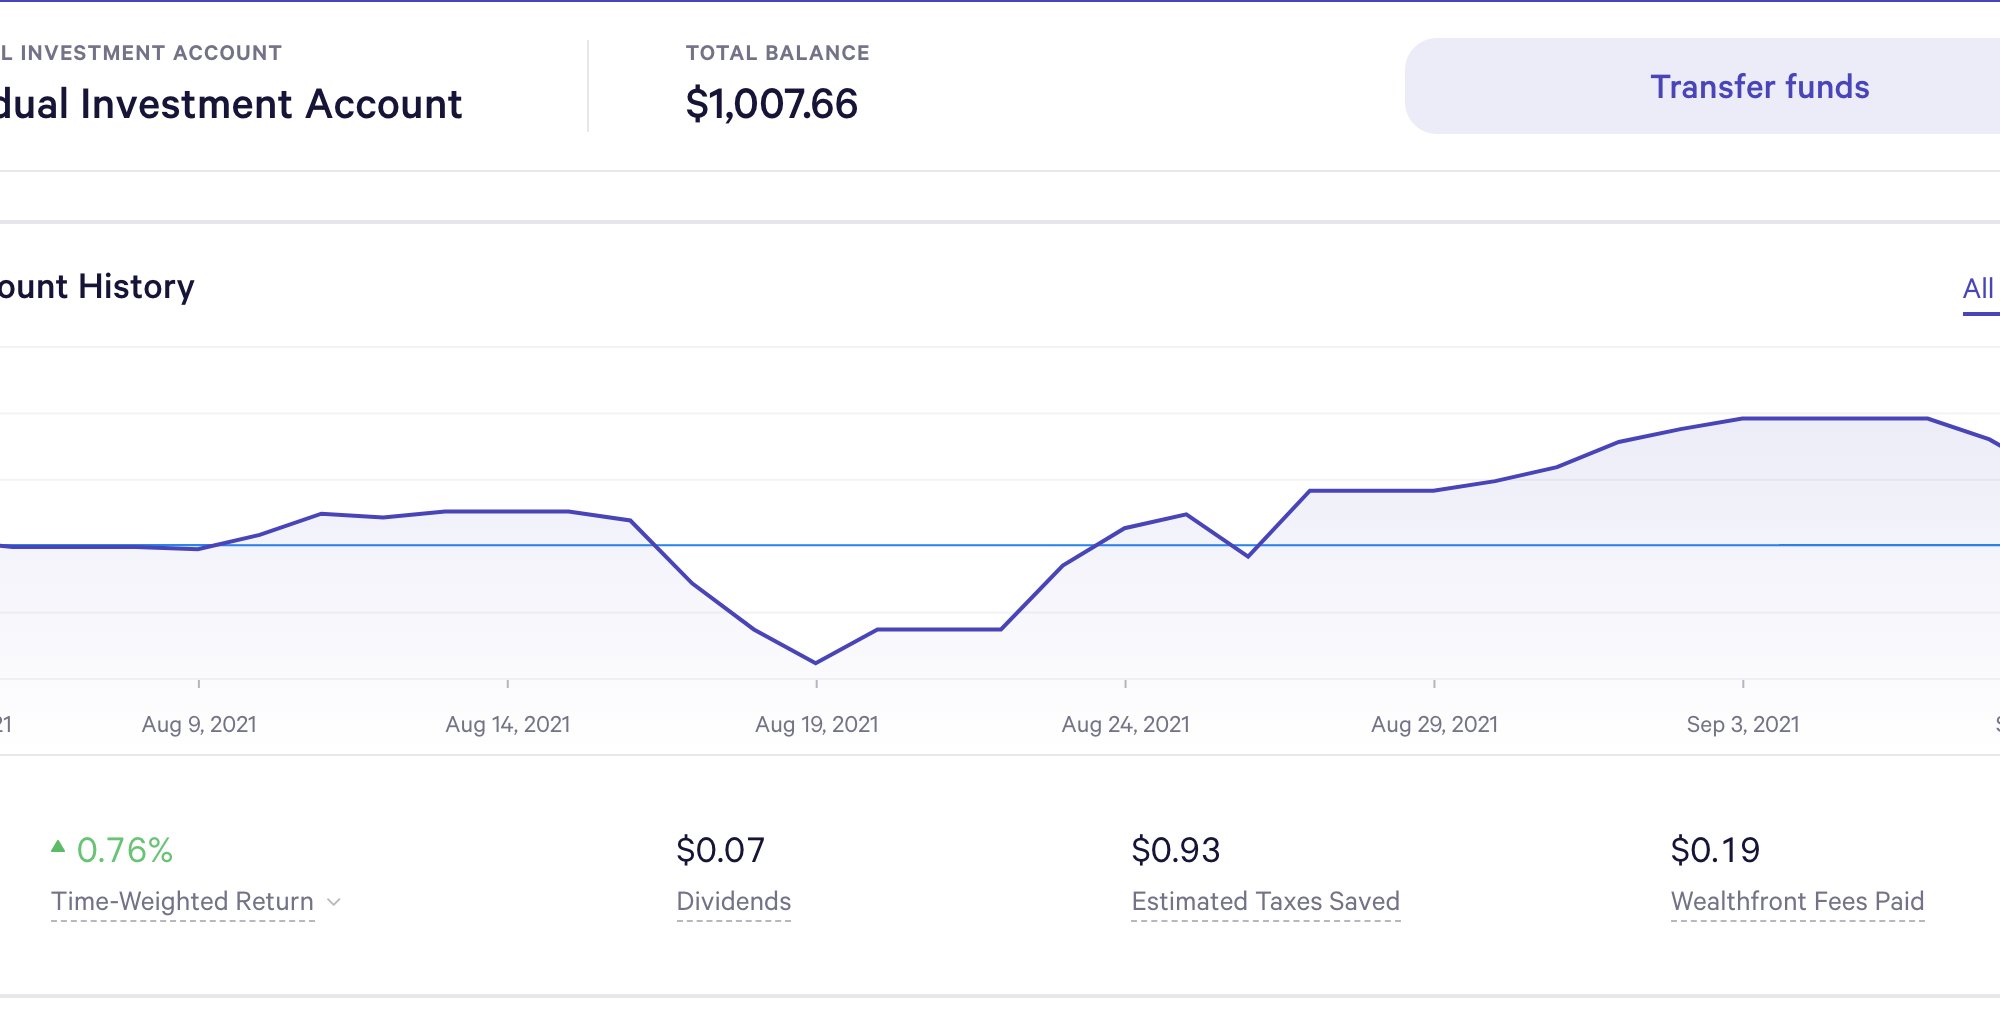This screenshot has width=2000, height=1024.
Task: Select the Sep 3, 2021 axis date
Action: pyautogui.click(x=1743, y=725)
